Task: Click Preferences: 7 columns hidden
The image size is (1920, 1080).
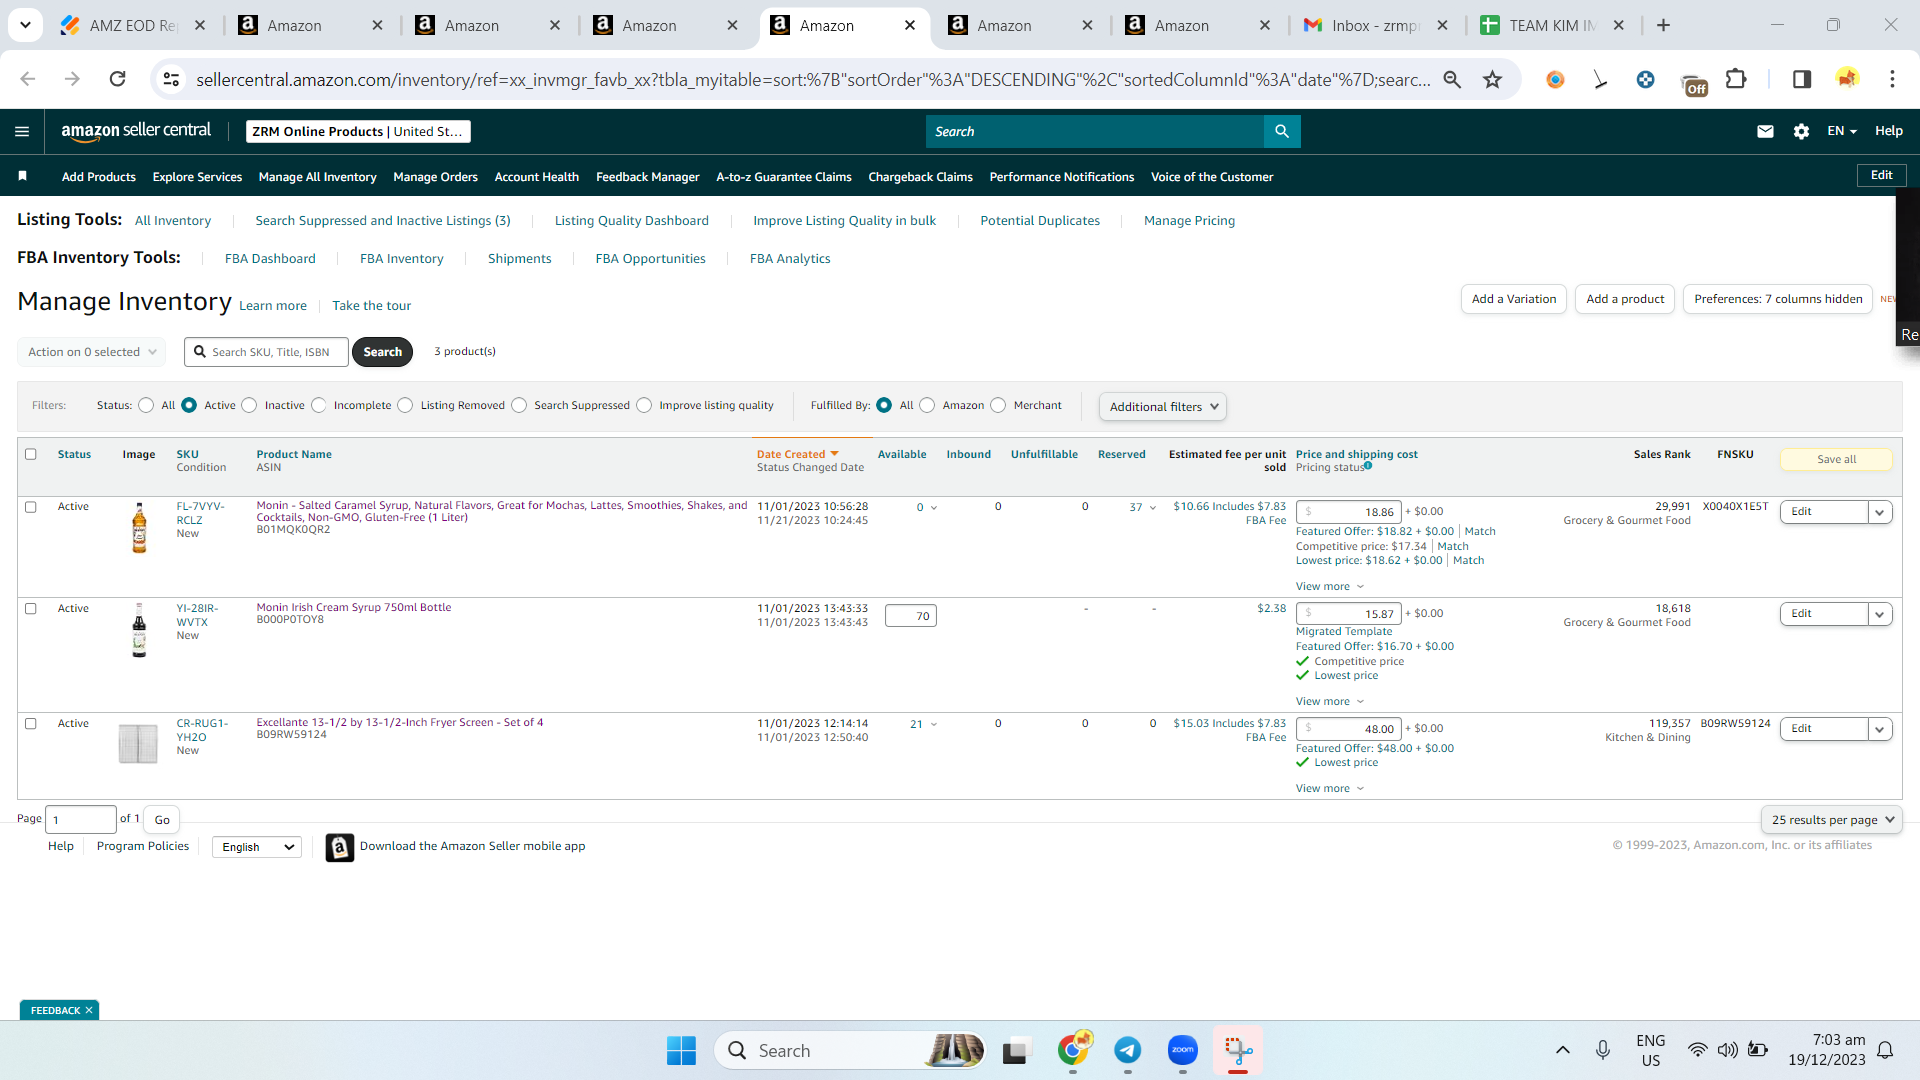Action: coord(1778,299)
